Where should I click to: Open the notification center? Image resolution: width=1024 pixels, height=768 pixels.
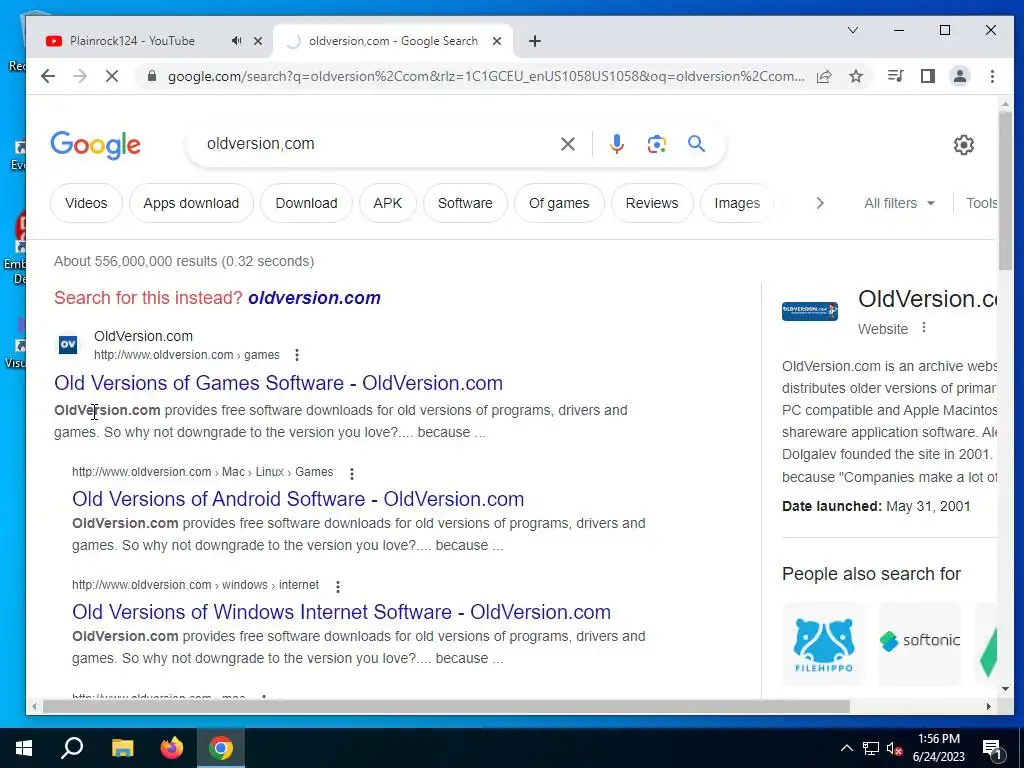[x=993, y=749]
